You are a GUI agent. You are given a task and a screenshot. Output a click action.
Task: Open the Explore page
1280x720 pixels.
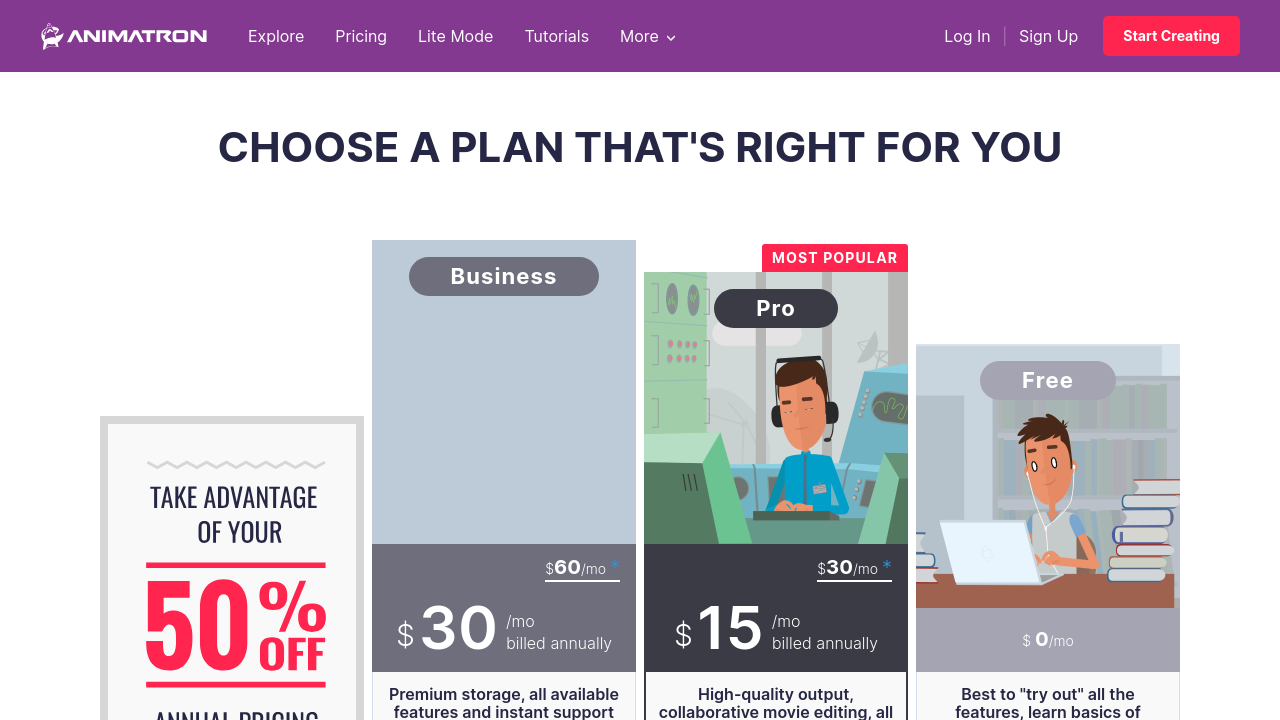click(x=276, y=36)
